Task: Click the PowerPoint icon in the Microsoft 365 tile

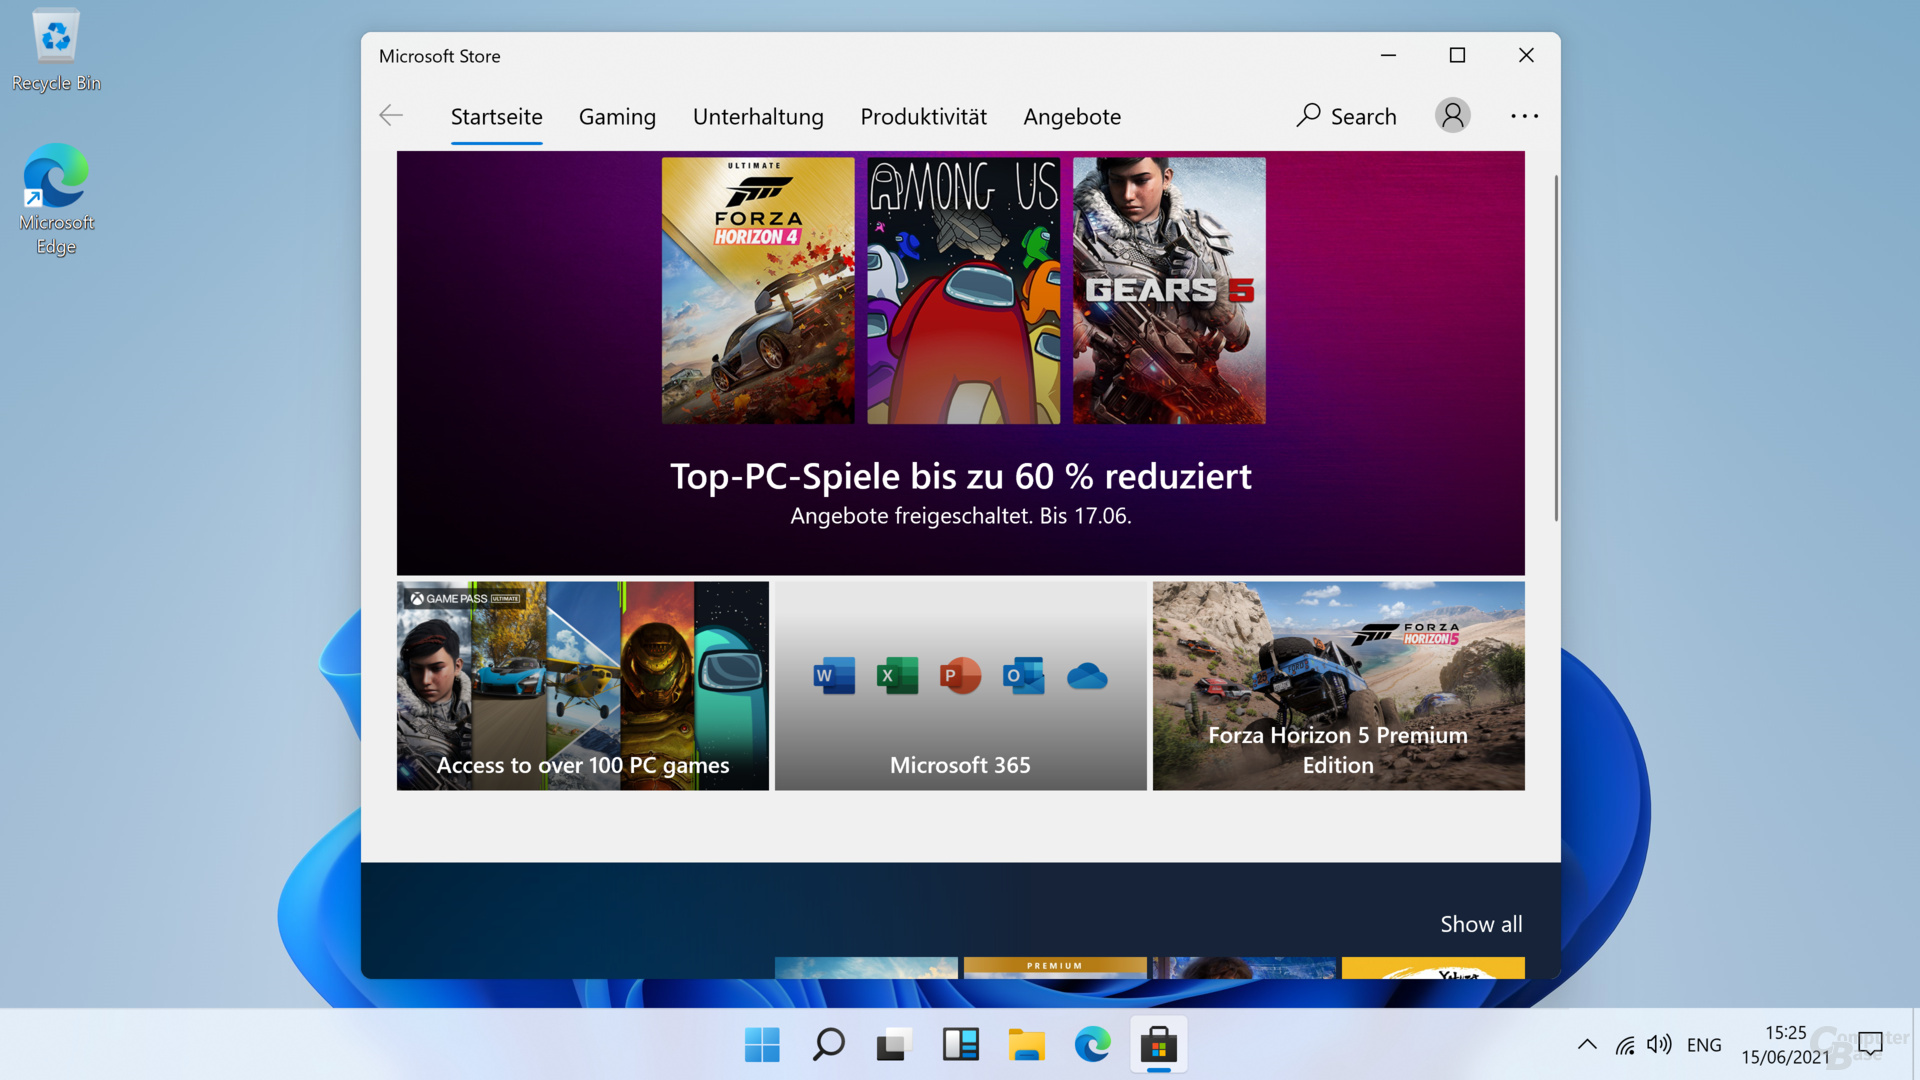Action: coord(960,676)
